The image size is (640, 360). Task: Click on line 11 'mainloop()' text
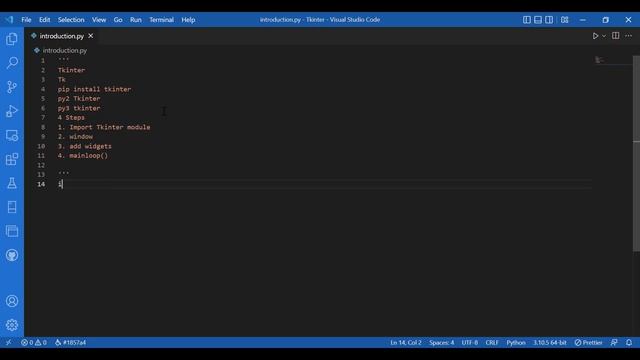click(x=89, y=156)
